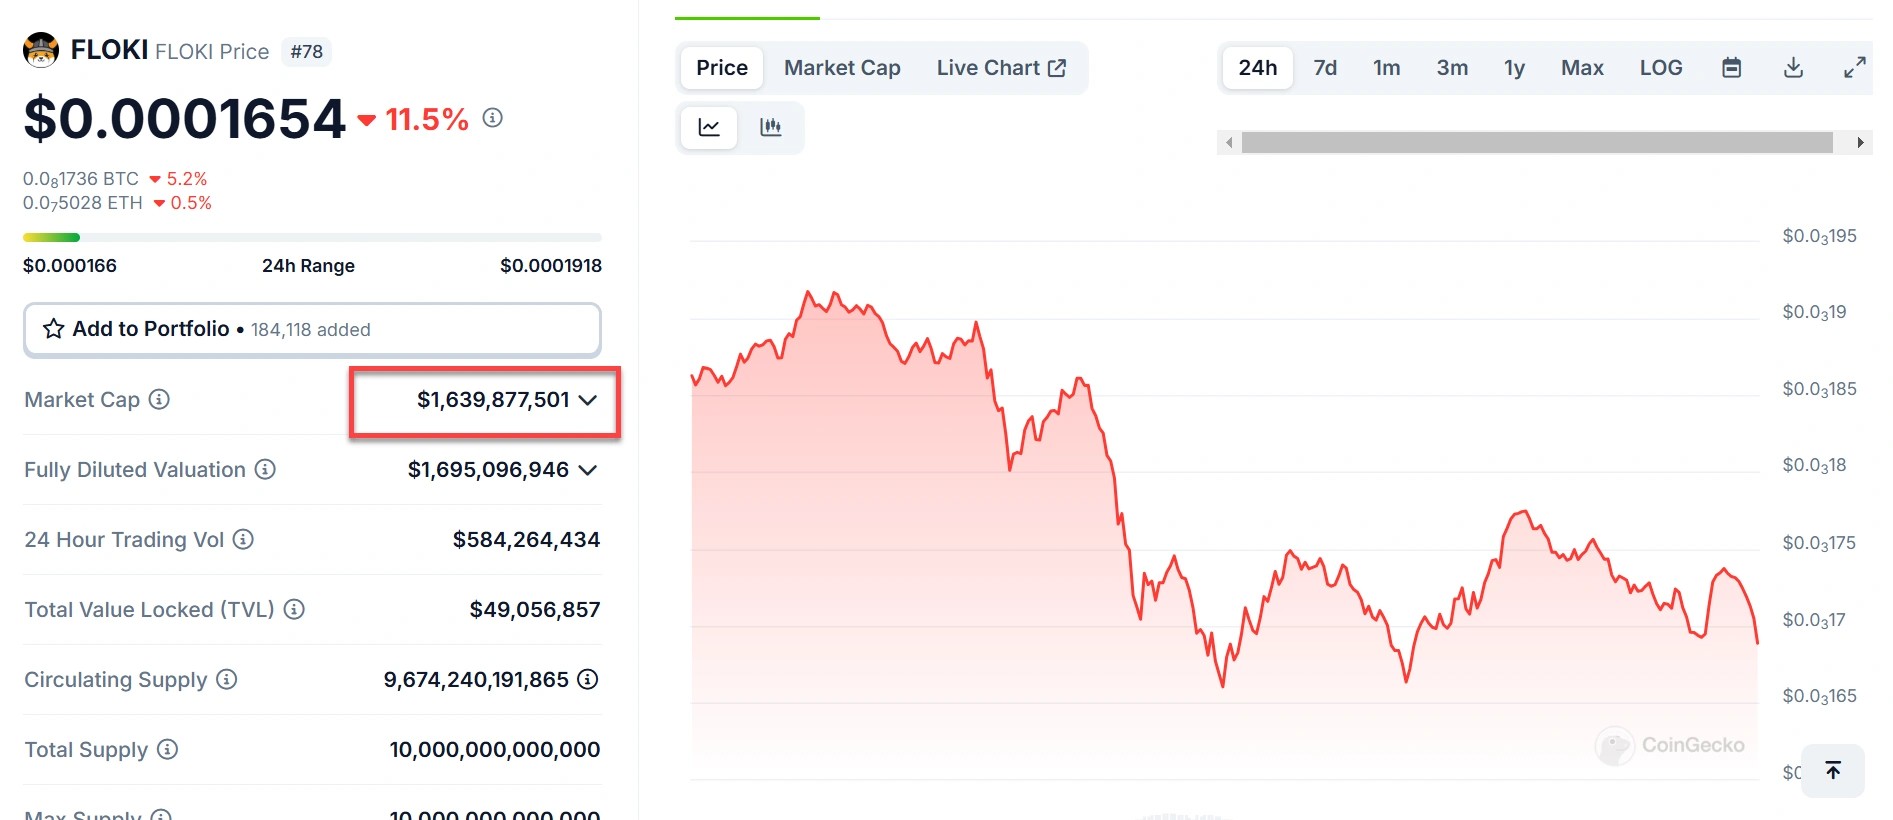Viewport: 1893px width, 820px height.
Task: Switch to Market Cap chart tab
Action: click(841, 68)
